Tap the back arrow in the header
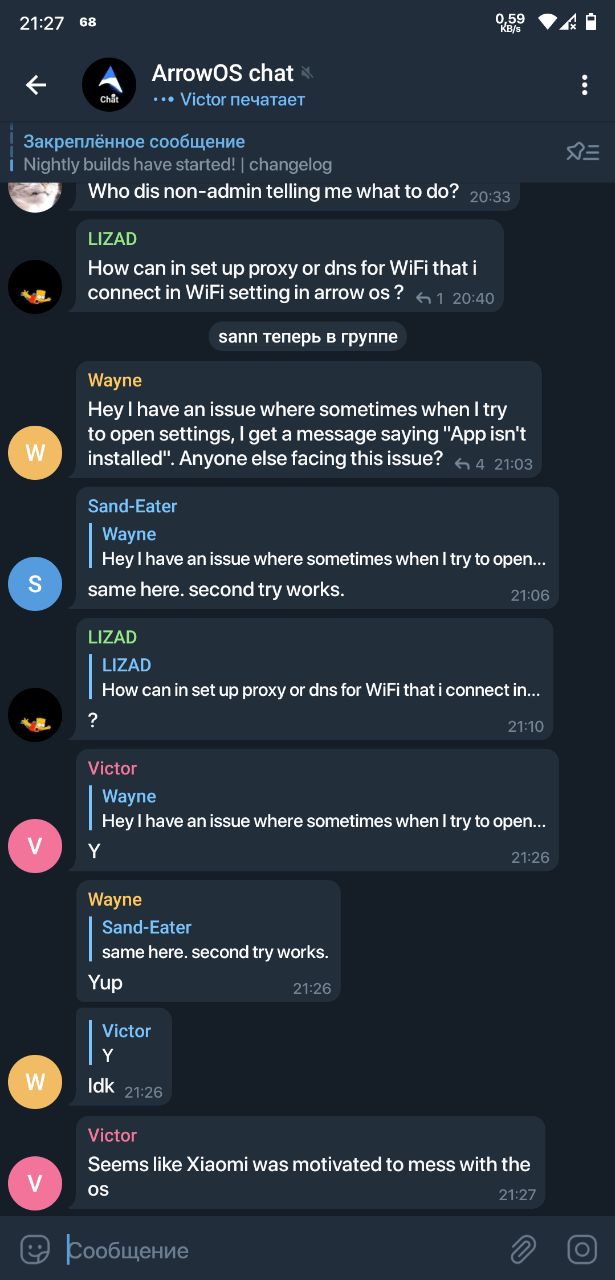The height and width of the screenshot is (1280, 615). (36, 85)
